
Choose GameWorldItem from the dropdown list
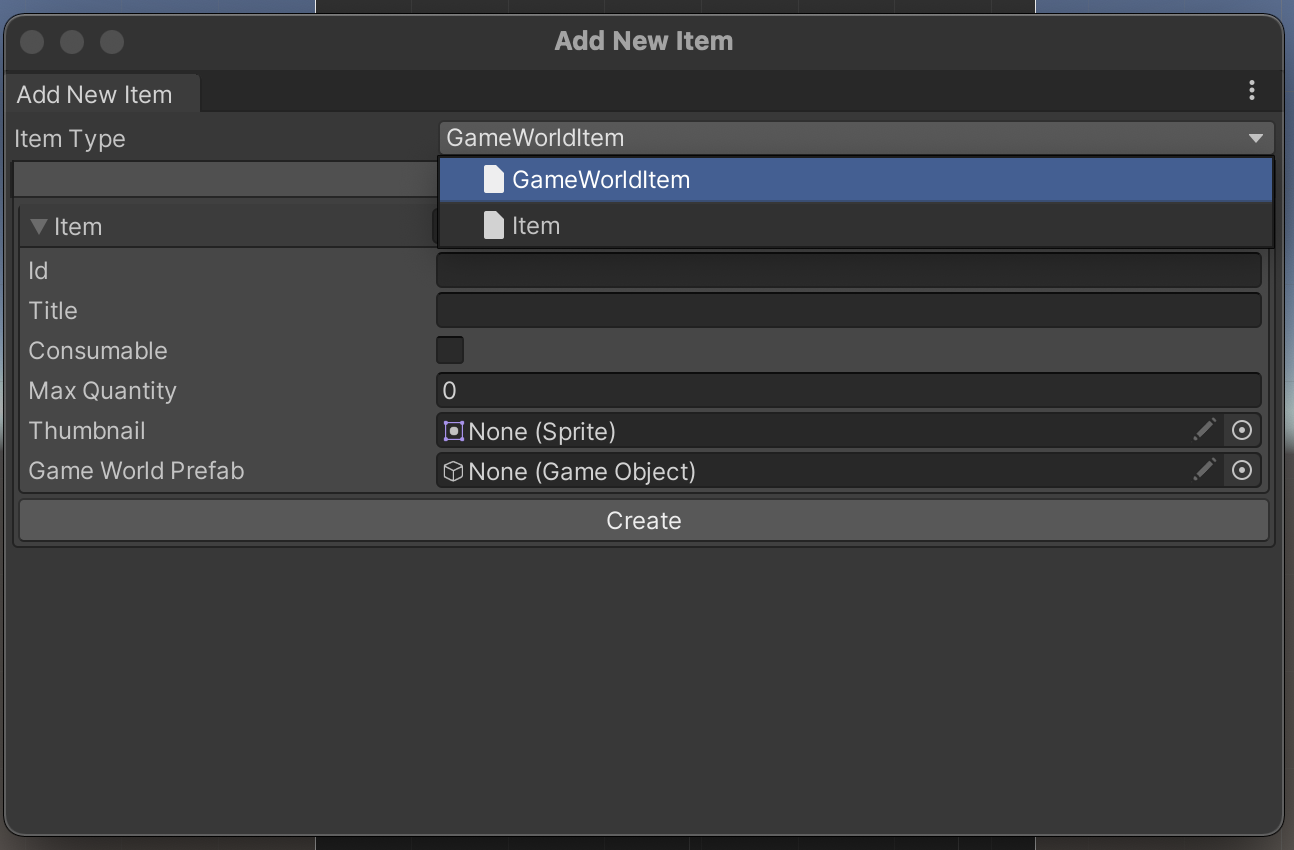click(856, 180)
